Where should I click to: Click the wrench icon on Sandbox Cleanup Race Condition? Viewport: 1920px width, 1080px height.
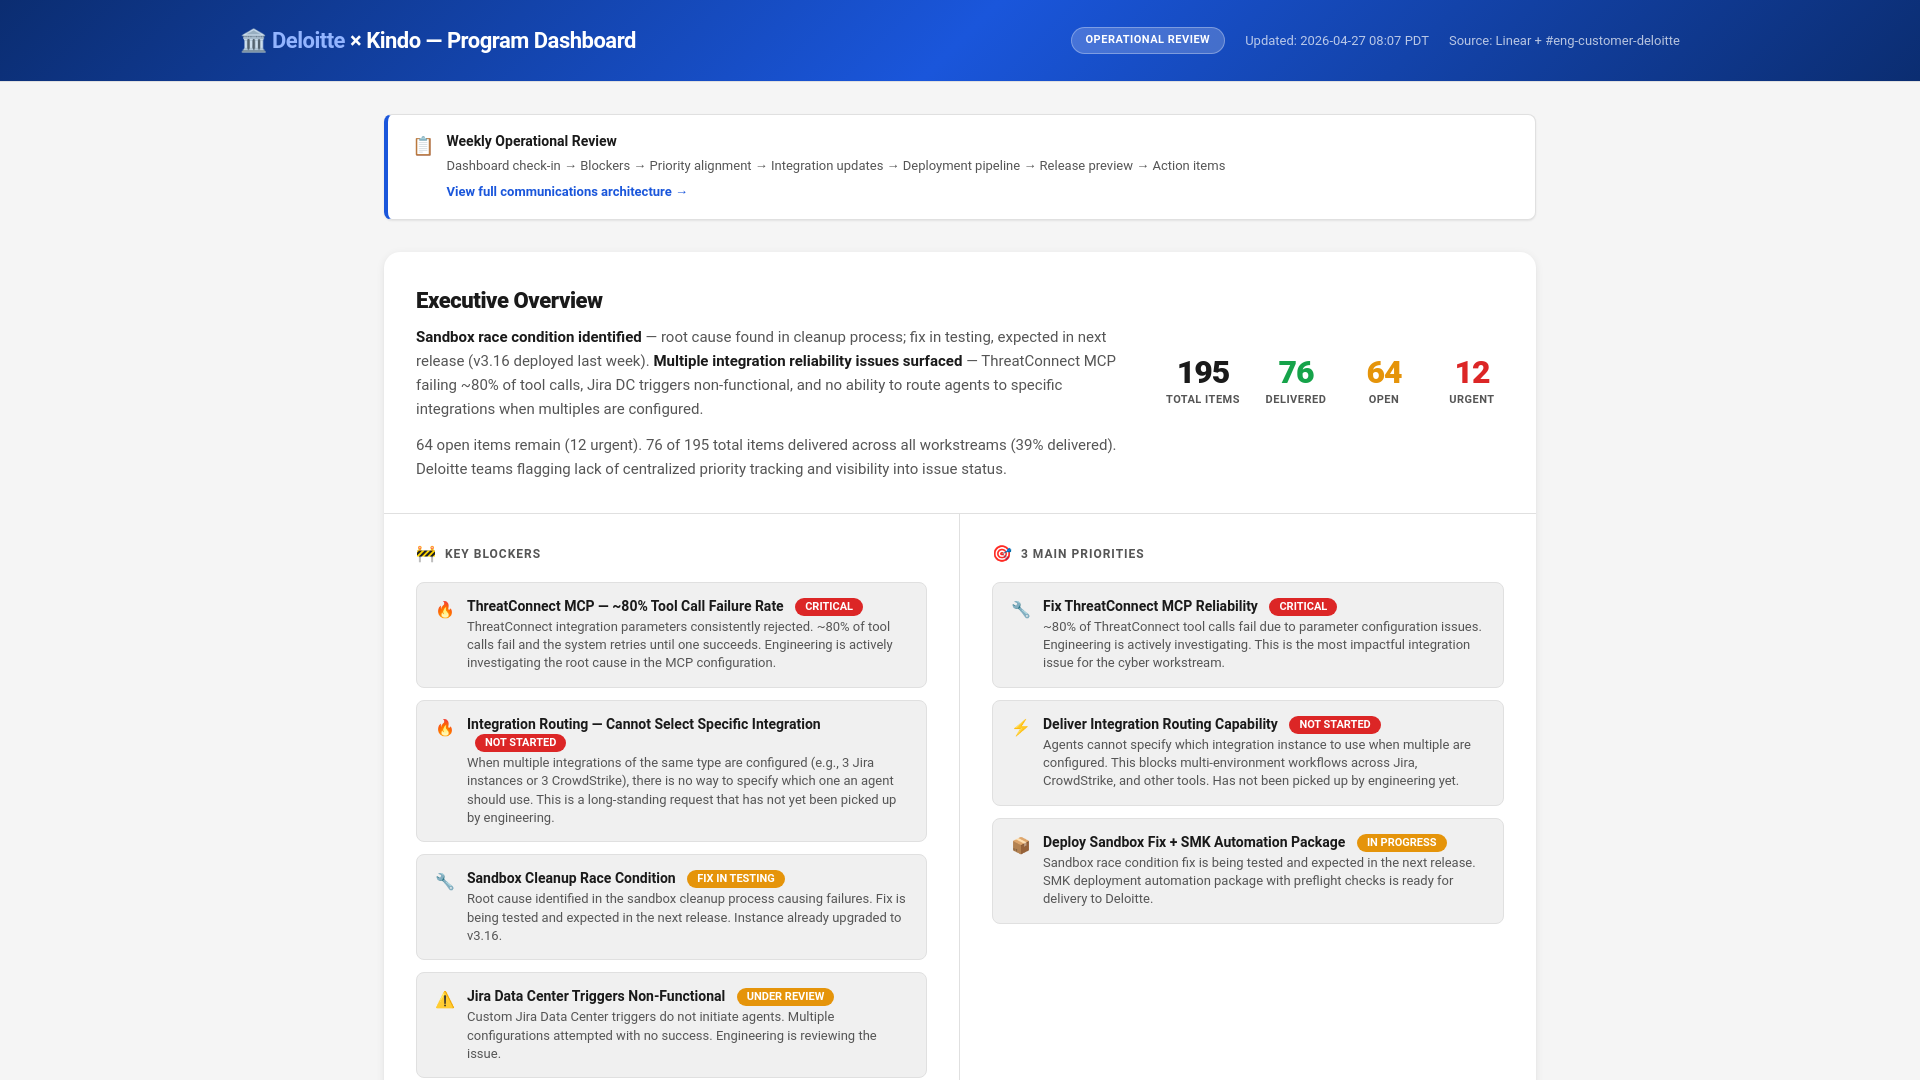[x=445, y=882]
